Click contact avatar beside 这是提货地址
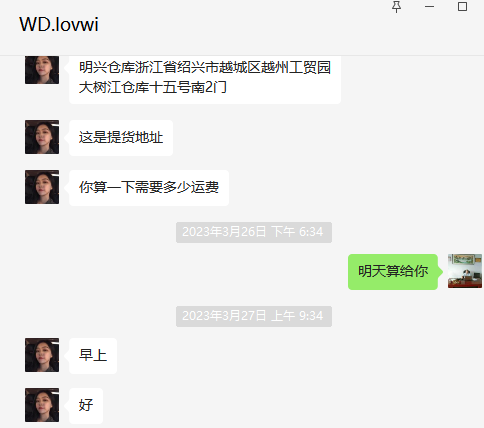Viewport: 484px width, 428px height. tap(42, 137)
